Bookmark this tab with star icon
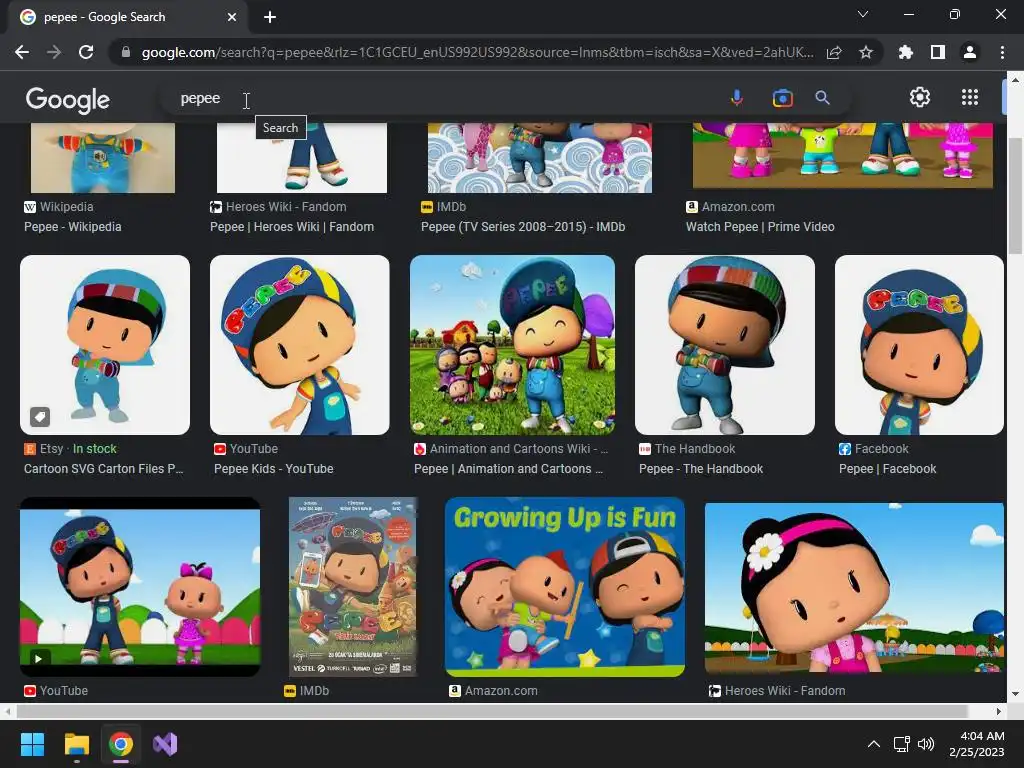Viewport: 1024px width, 768px height. point(866,52)
